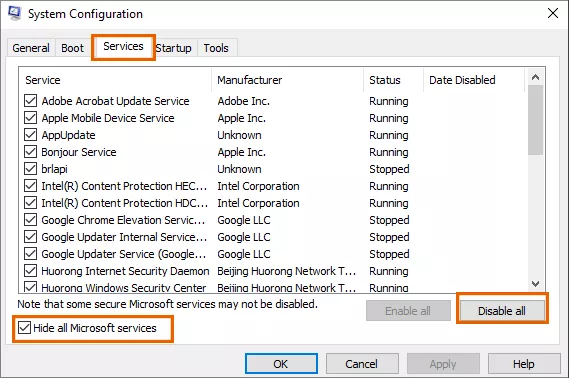The image size is (569, 378).
Task: Toggle Hide all Microsoft services checkbox
Action: tap(24, 328)
